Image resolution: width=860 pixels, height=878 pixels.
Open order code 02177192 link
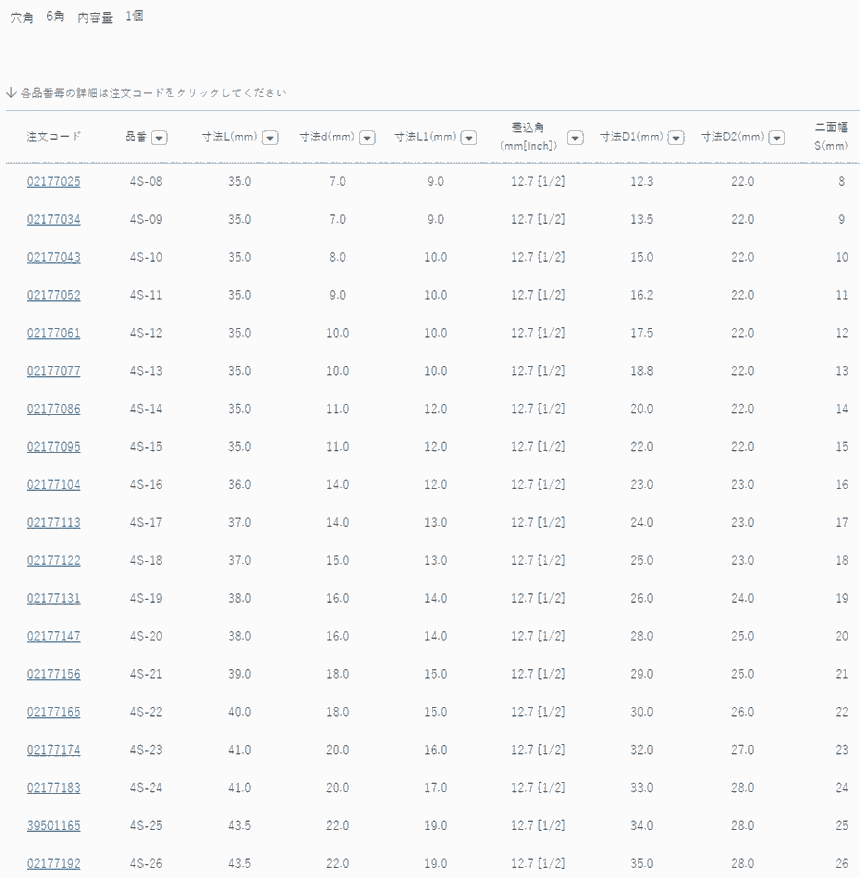pos(54,864)
